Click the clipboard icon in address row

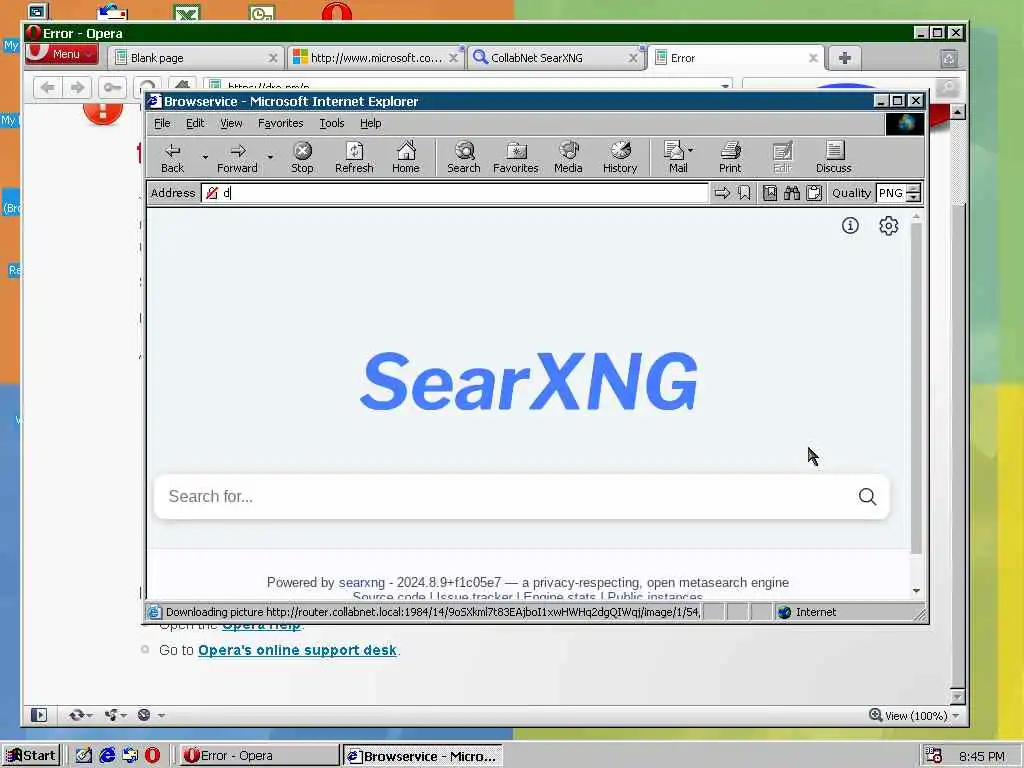click(814, 193)
